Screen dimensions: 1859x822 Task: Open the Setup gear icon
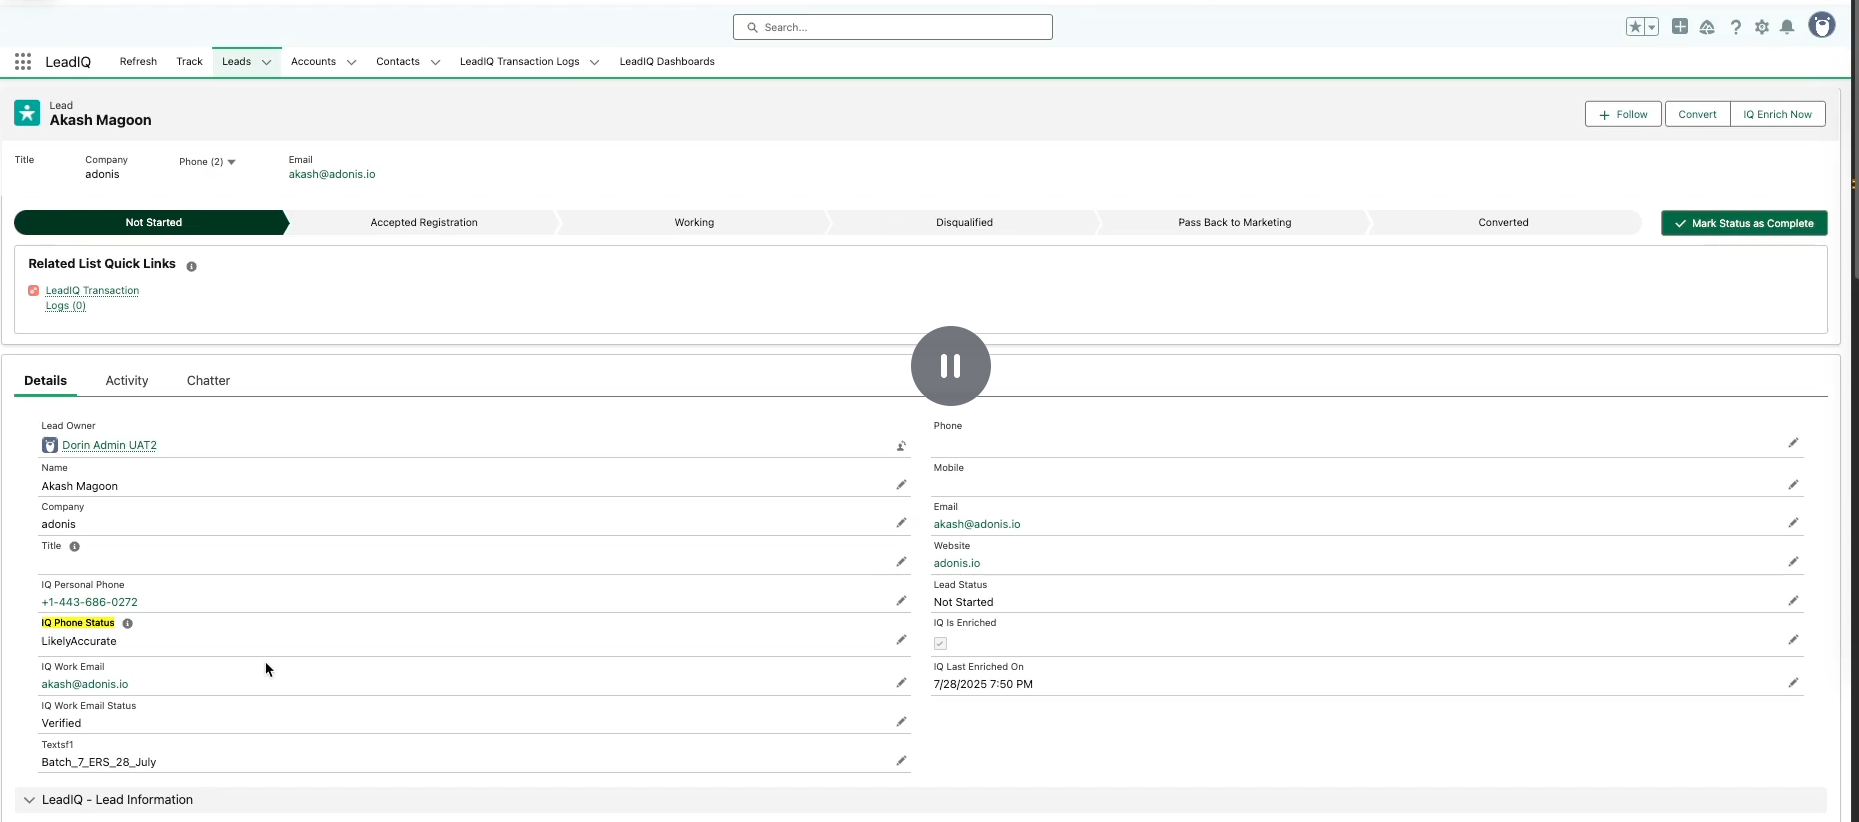click(1761, 27)
